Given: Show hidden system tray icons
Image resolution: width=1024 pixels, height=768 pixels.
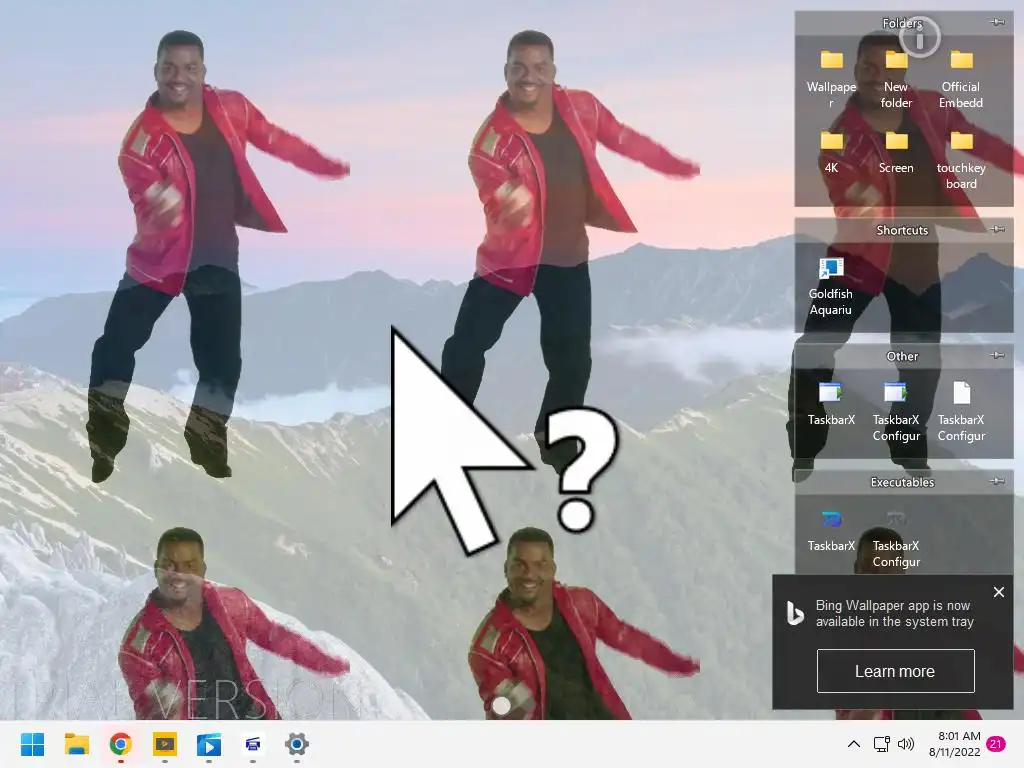Looking at the screenshot, I should tap(854, 744).
